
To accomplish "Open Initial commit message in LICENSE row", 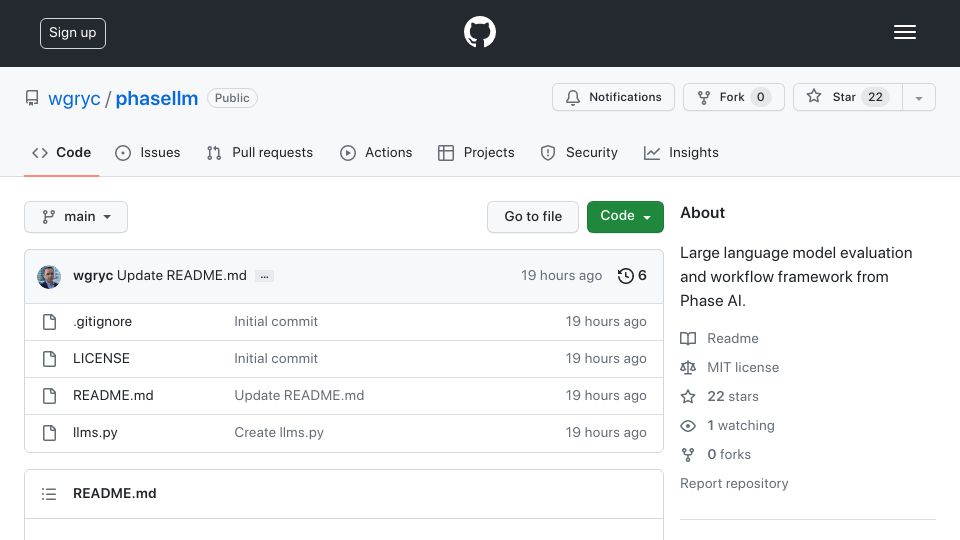I will click(x=276, y=359).
